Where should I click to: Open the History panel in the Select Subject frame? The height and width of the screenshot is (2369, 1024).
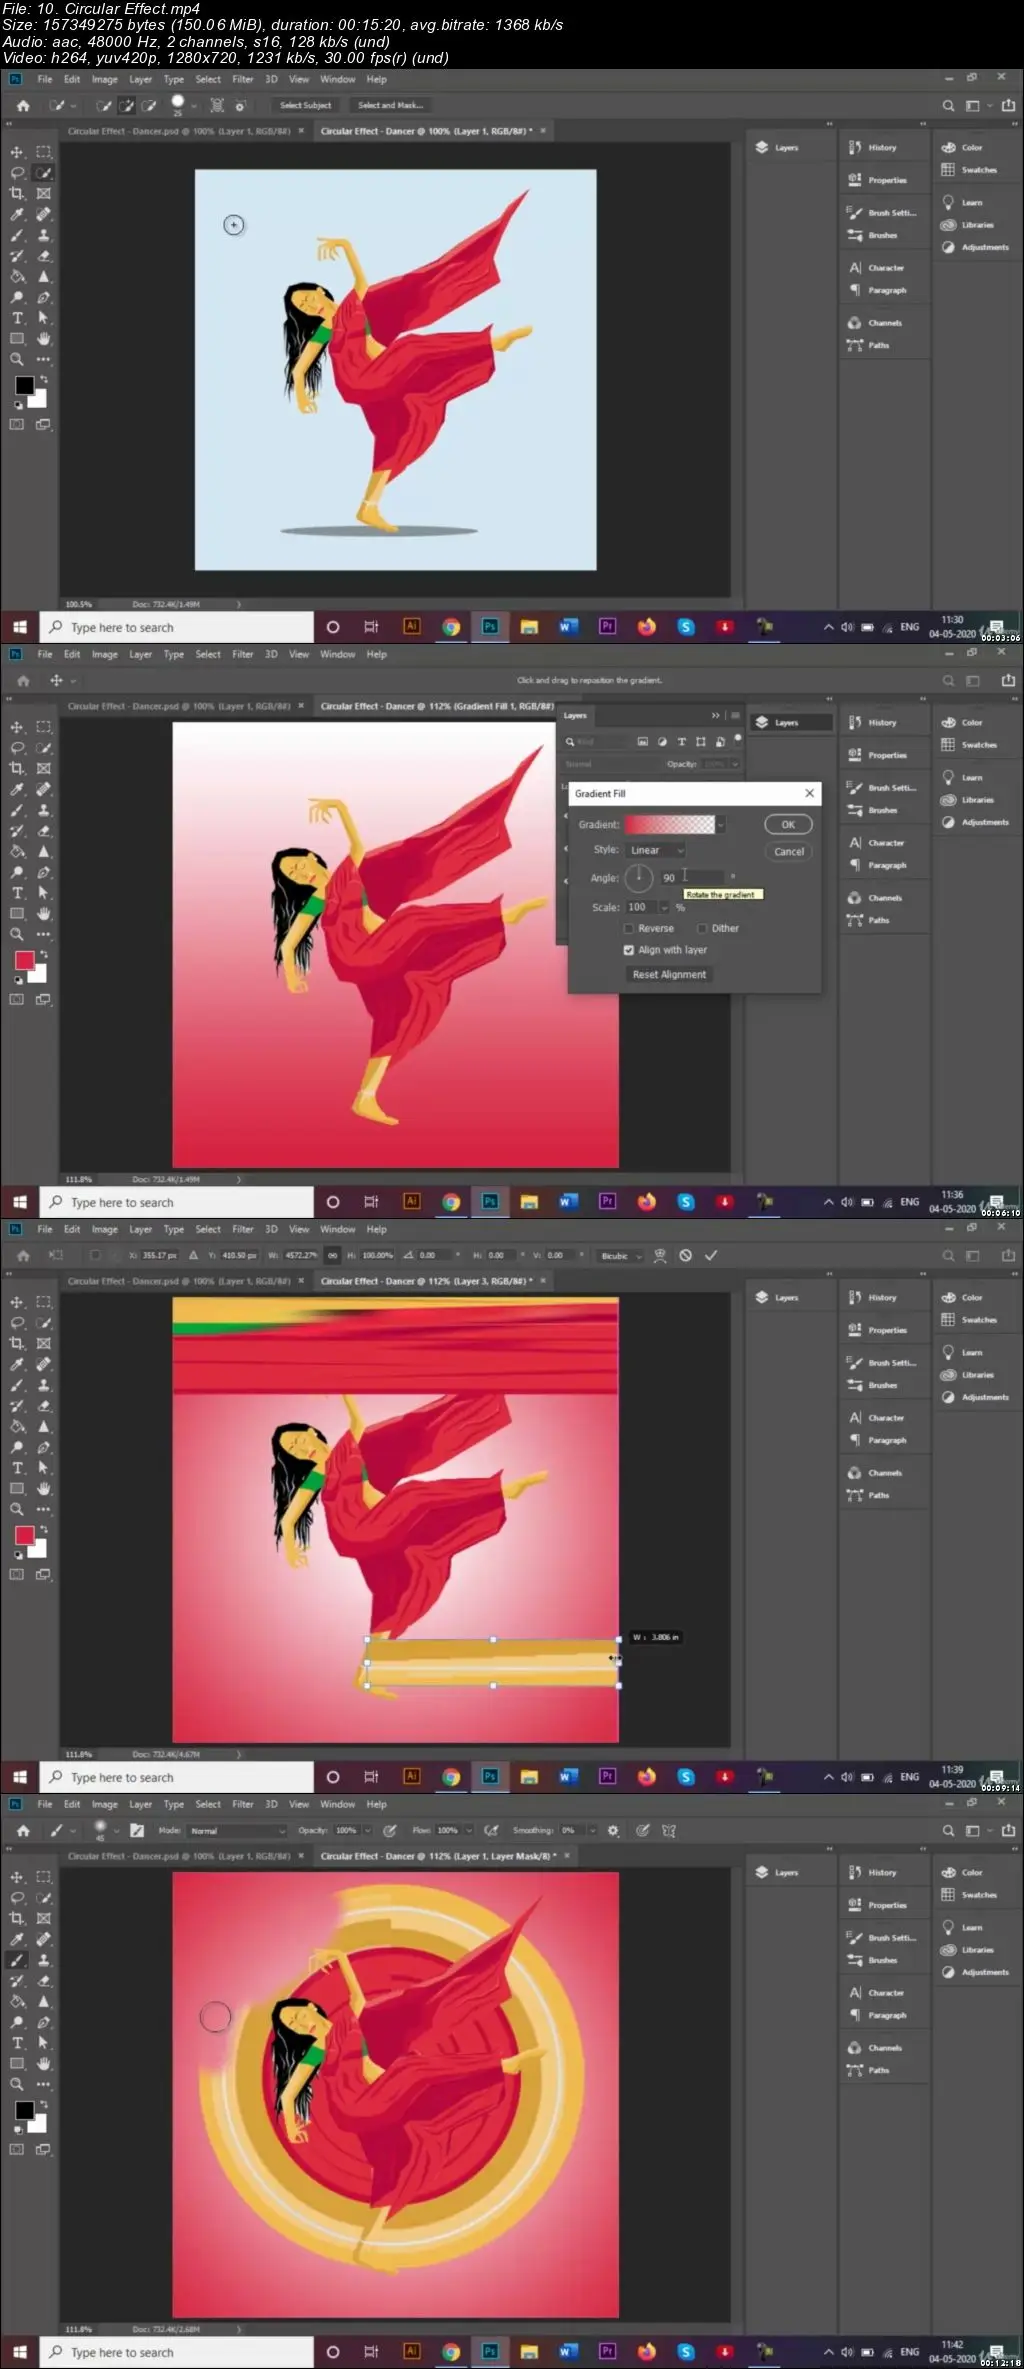(x=873, y=147)
